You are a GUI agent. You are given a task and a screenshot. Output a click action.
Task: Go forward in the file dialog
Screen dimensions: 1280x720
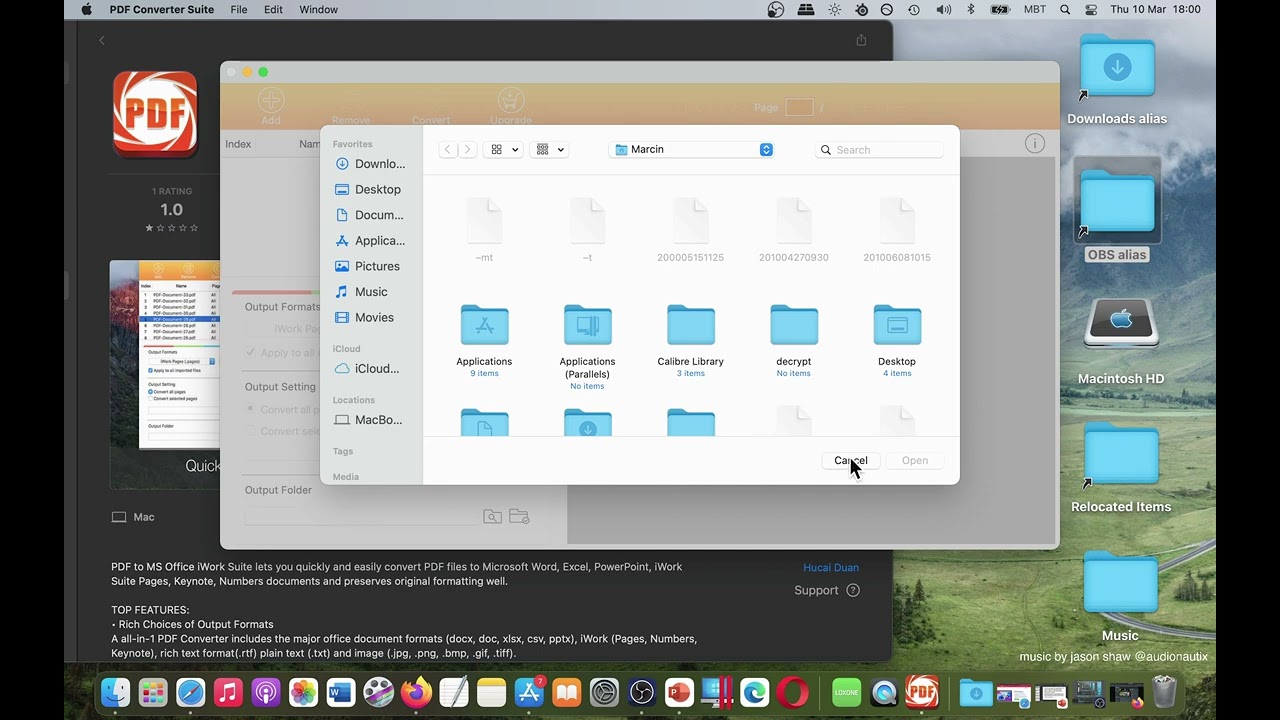click(467, 149)
